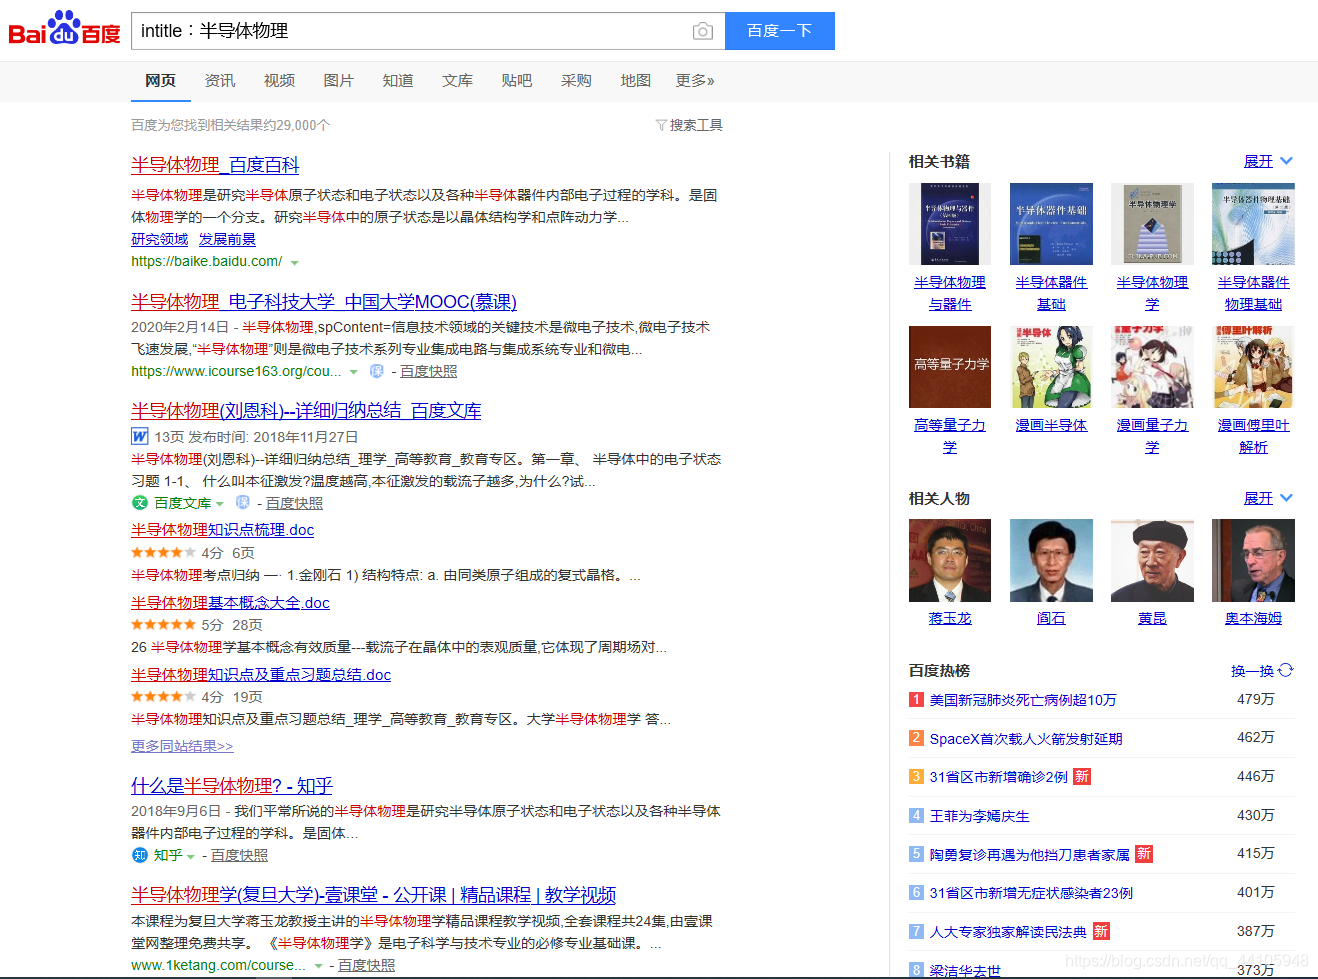Open hot item 31省区市新增确诊2例
The width and height of the screenshot is (1318, 979).
[x=999, y=777]
